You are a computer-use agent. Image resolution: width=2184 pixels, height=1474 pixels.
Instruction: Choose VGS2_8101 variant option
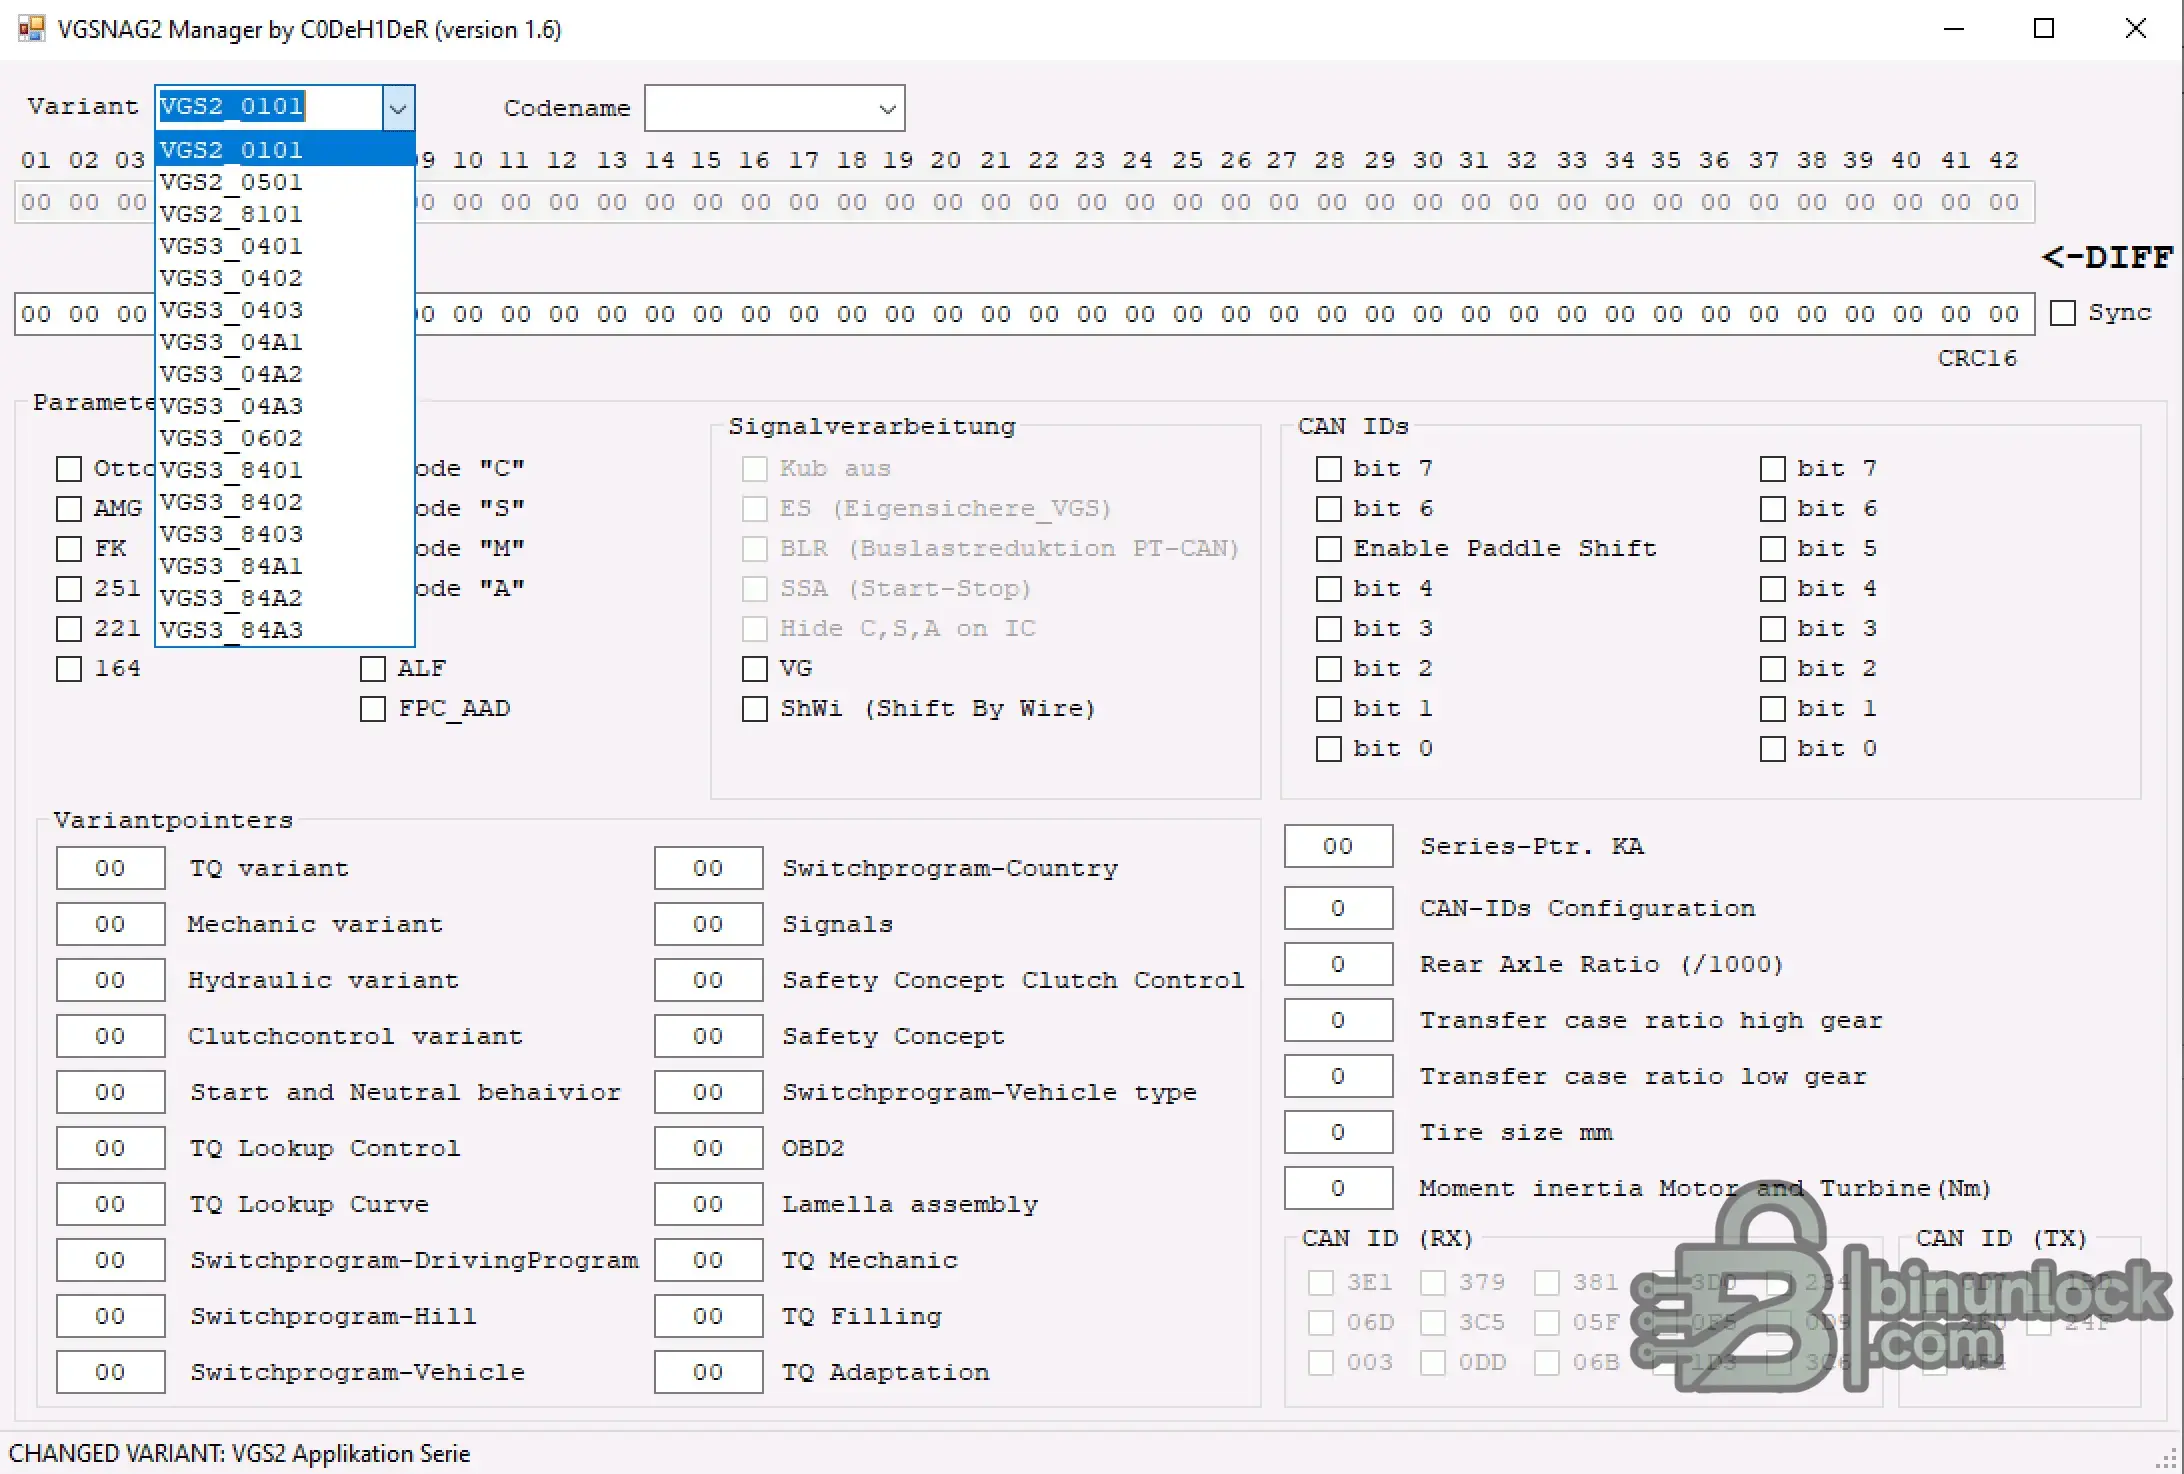(285, 214)
